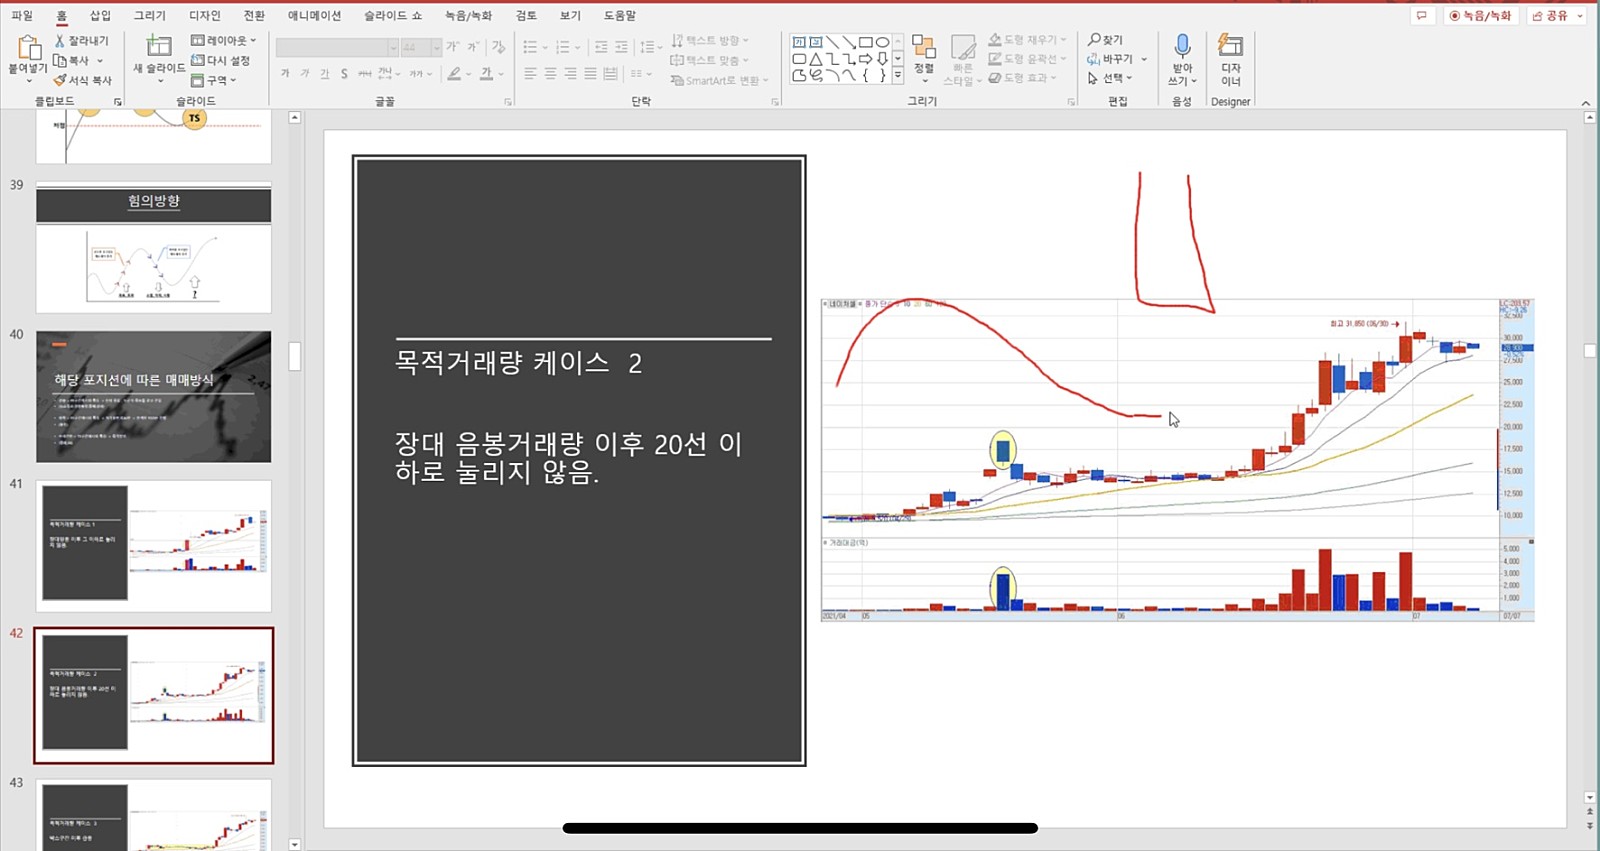Screen dimensions: 1600x851
Task: Reset slide layout with 다시 설정
Action: pyautogui.click(x=221, y=60)
